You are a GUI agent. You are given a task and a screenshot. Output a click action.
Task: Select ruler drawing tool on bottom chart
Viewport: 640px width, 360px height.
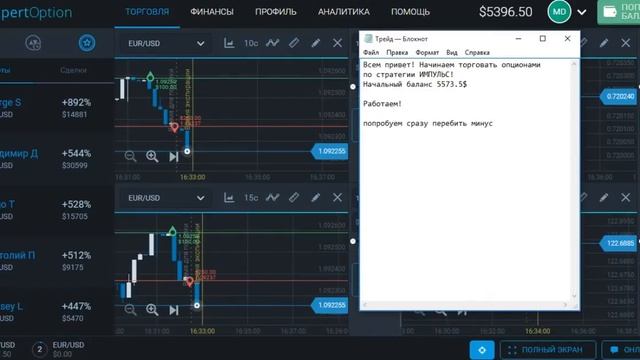[x=294, y=198]
